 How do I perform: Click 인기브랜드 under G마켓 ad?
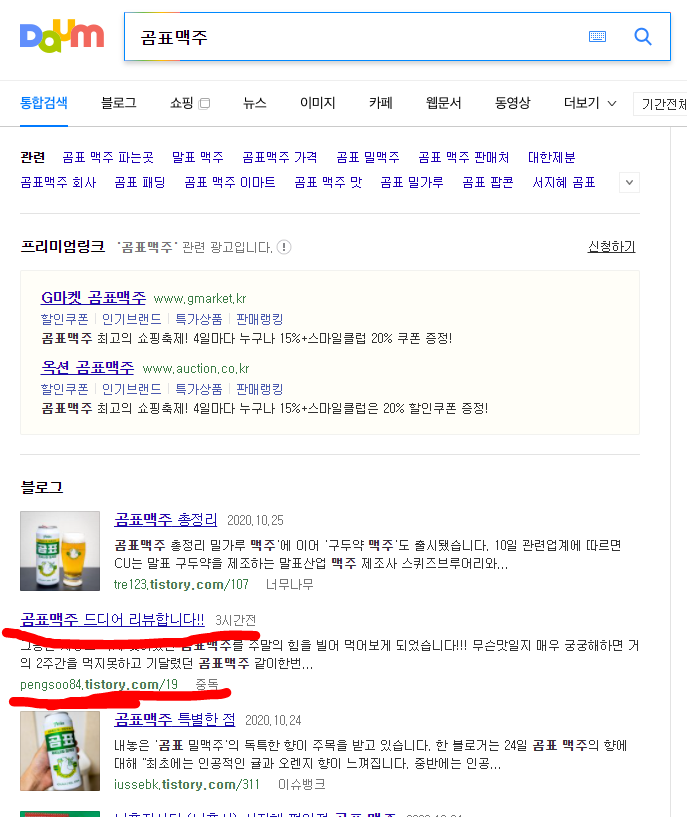coord(132,319)
